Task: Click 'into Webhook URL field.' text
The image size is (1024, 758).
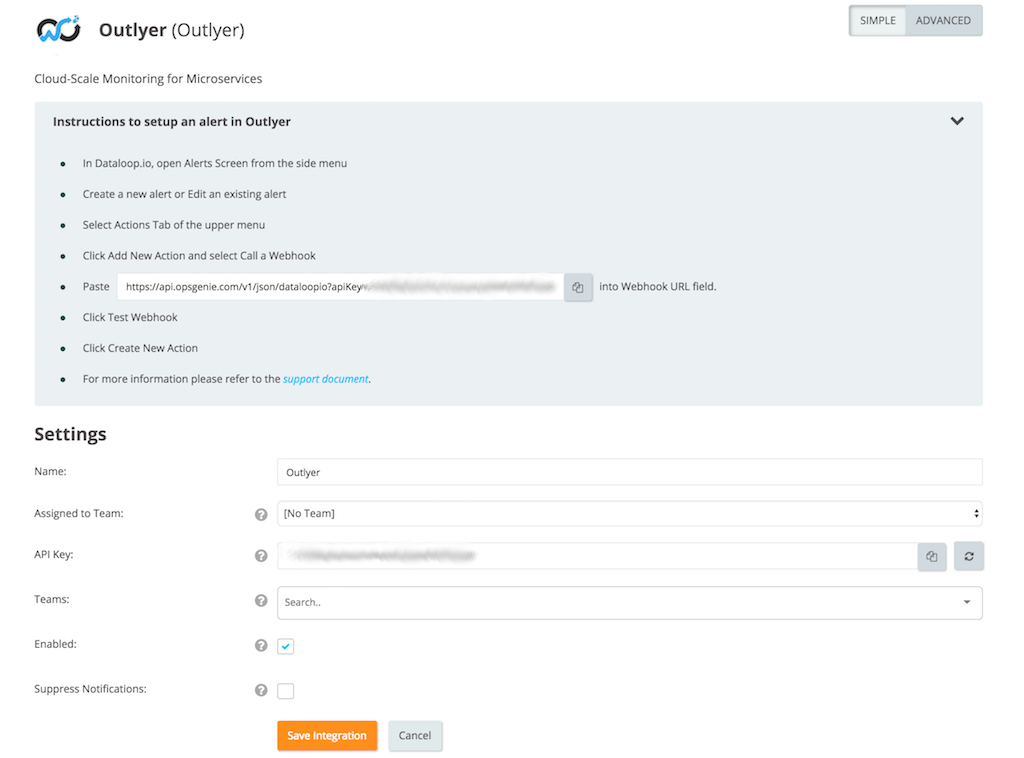Action: pyautogui.click(x=658, y=287)
